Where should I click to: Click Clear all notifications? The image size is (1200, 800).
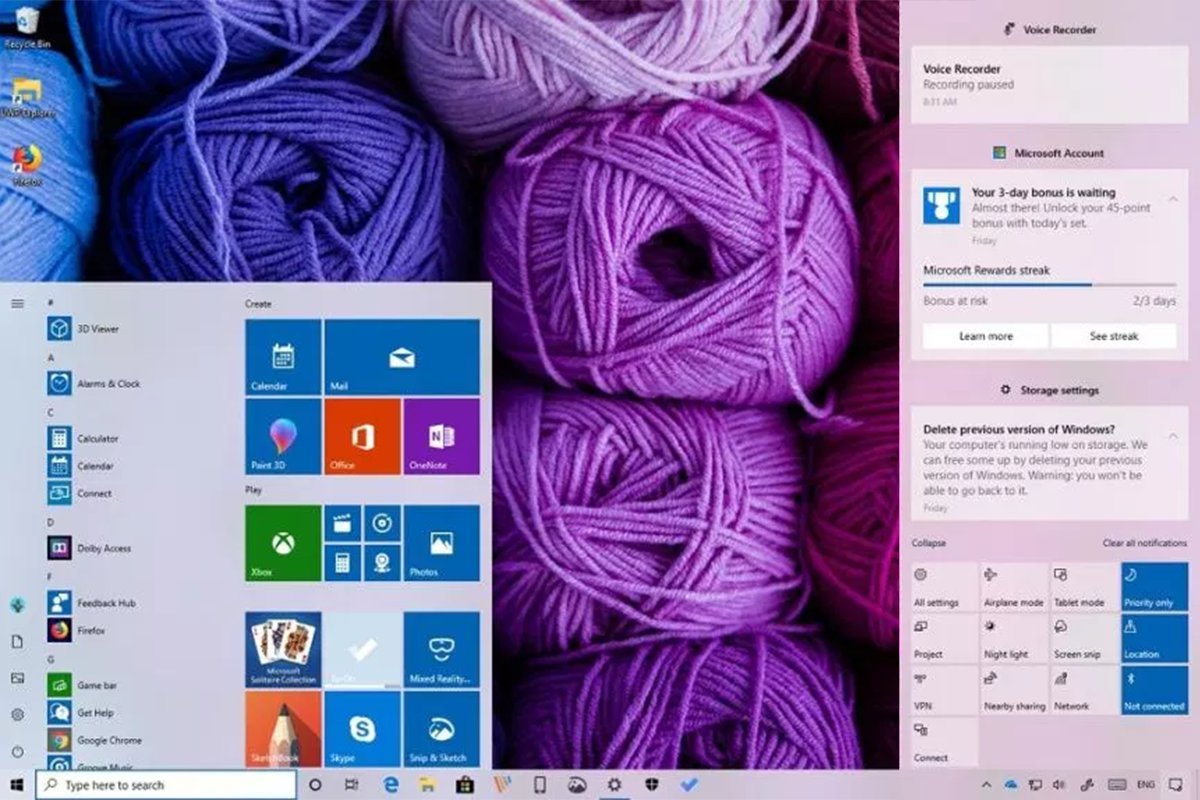pos(1144,543)
